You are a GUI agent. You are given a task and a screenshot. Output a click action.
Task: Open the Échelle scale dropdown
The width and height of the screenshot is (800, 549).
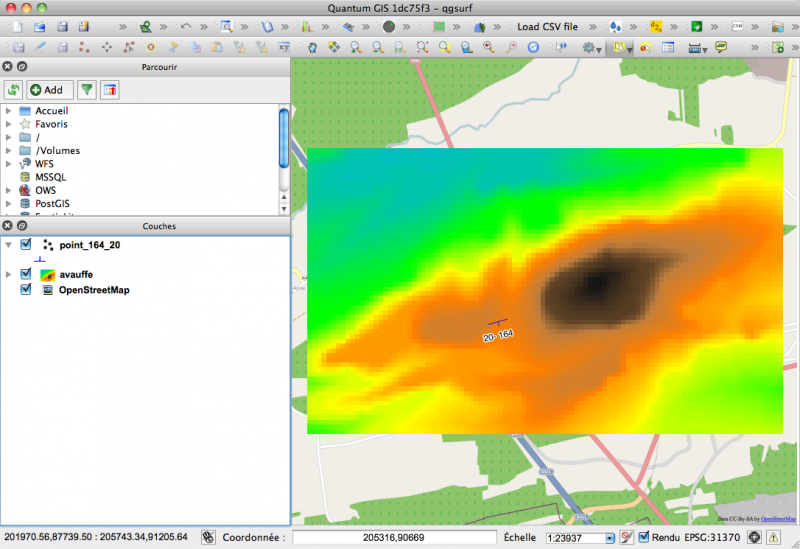click(608, 538)
